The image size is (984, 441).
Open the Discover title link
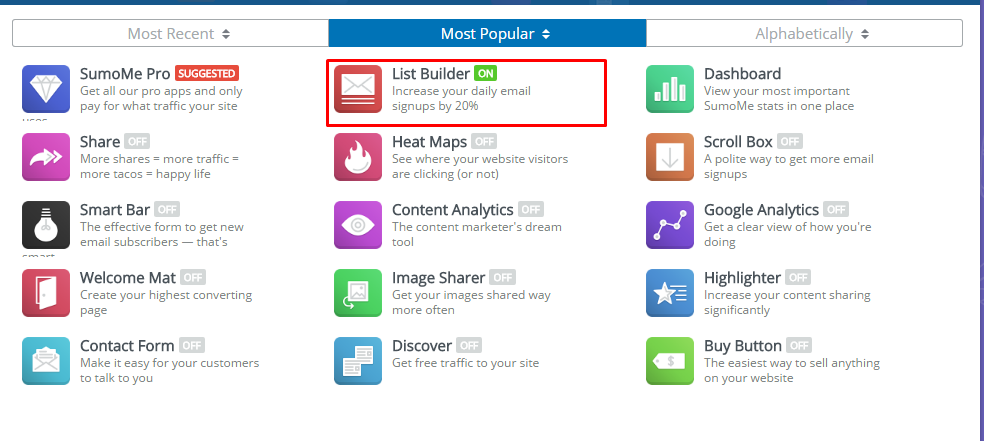click(x=422, y=345)
